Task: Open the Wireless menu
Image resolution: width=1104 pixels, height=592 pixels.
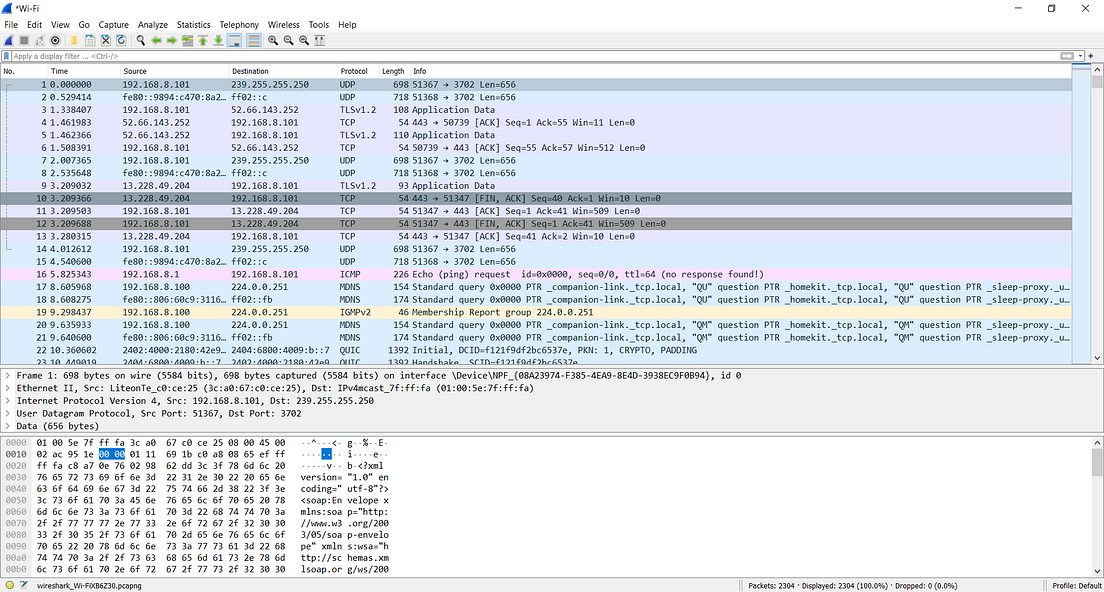Action: [x=284, y=25]
